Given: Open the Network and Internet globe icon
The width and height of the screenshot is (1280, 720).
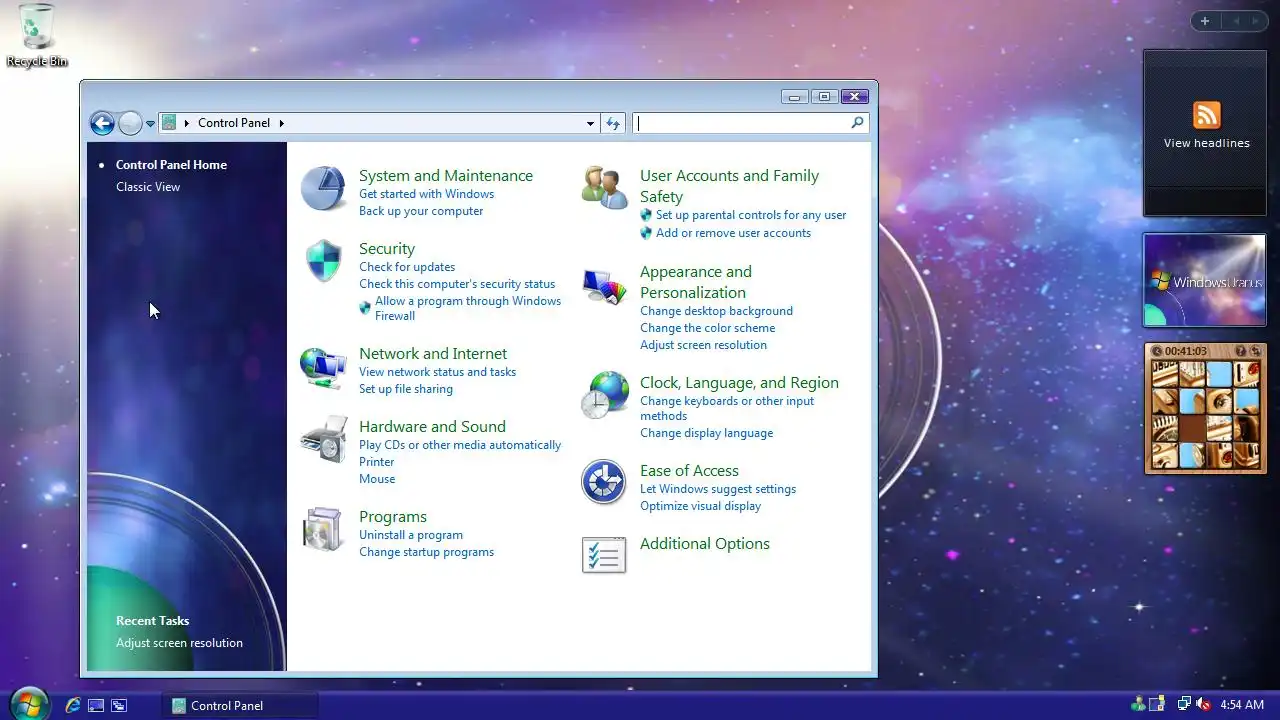Looking at the screenshot, I should pyautogui.click(x=323, y=367).
